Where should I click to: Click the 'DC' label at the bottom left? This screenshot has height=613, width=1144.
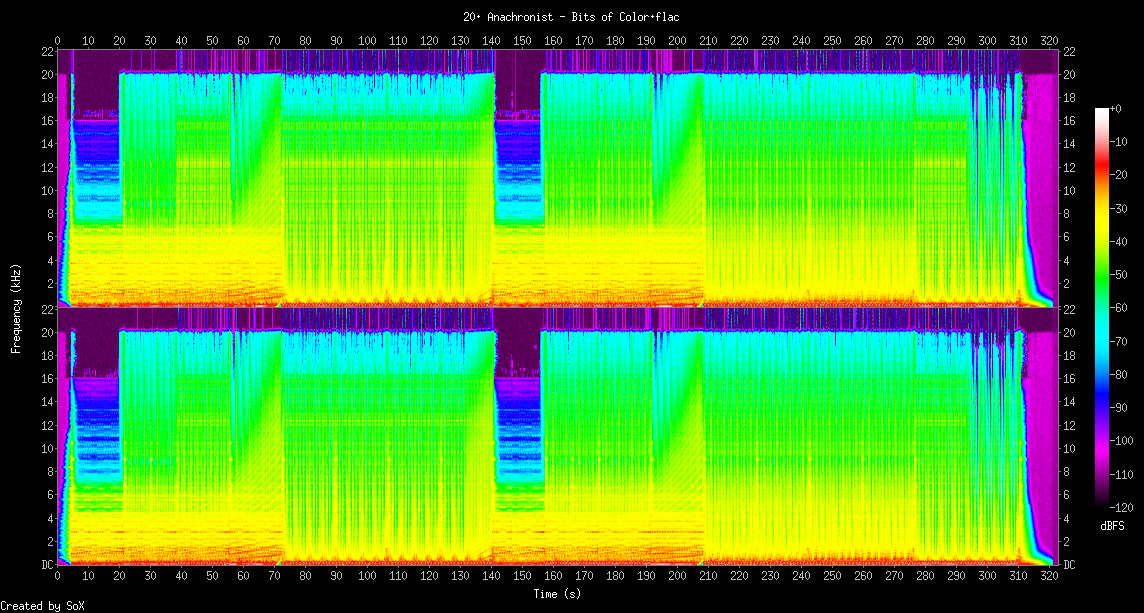(46, 564)
